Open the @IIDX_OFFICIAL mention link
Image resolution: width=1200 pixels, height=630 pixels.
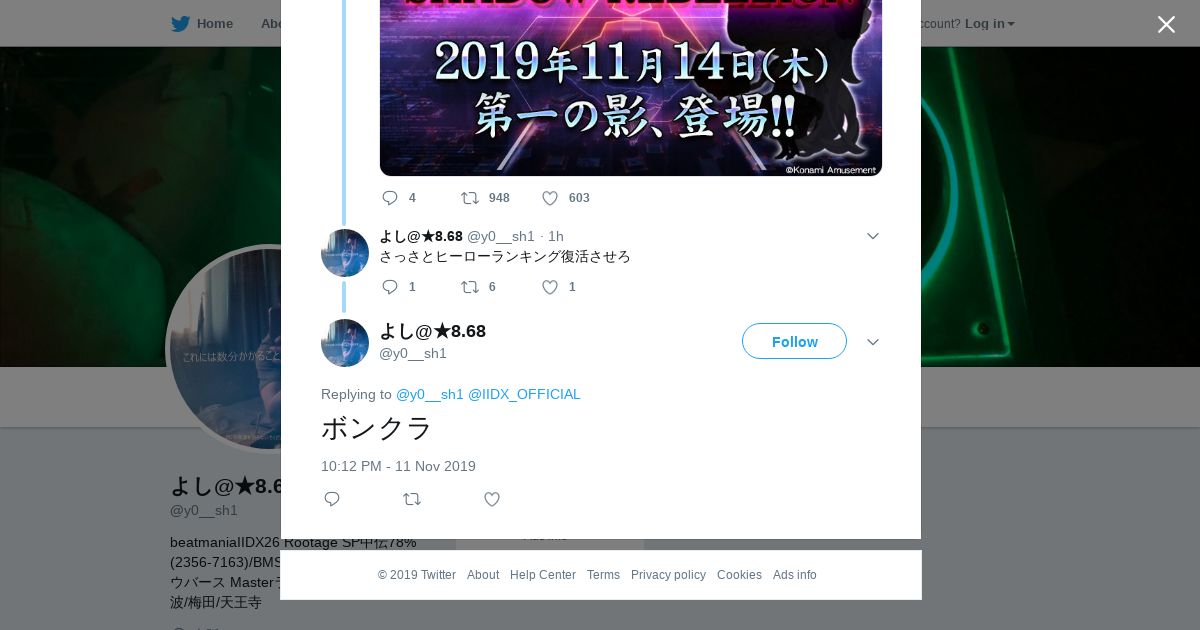[524, 394]
